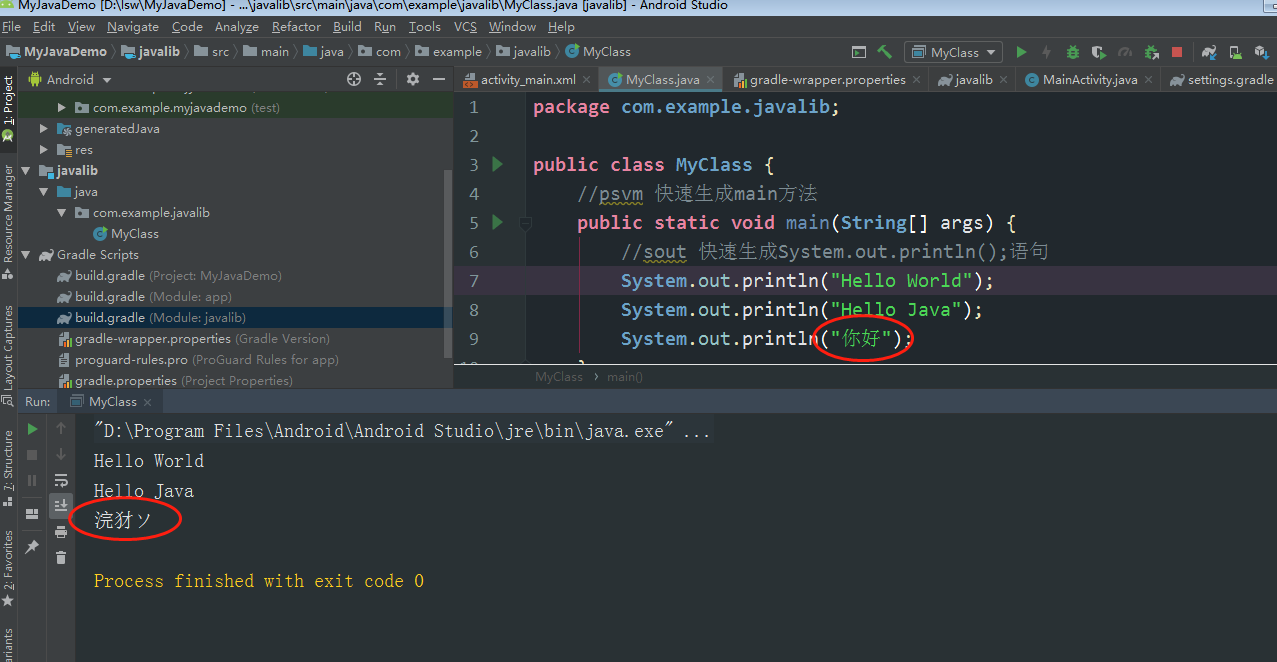Run the MyClass configuration

click(x=1021, y=51)
